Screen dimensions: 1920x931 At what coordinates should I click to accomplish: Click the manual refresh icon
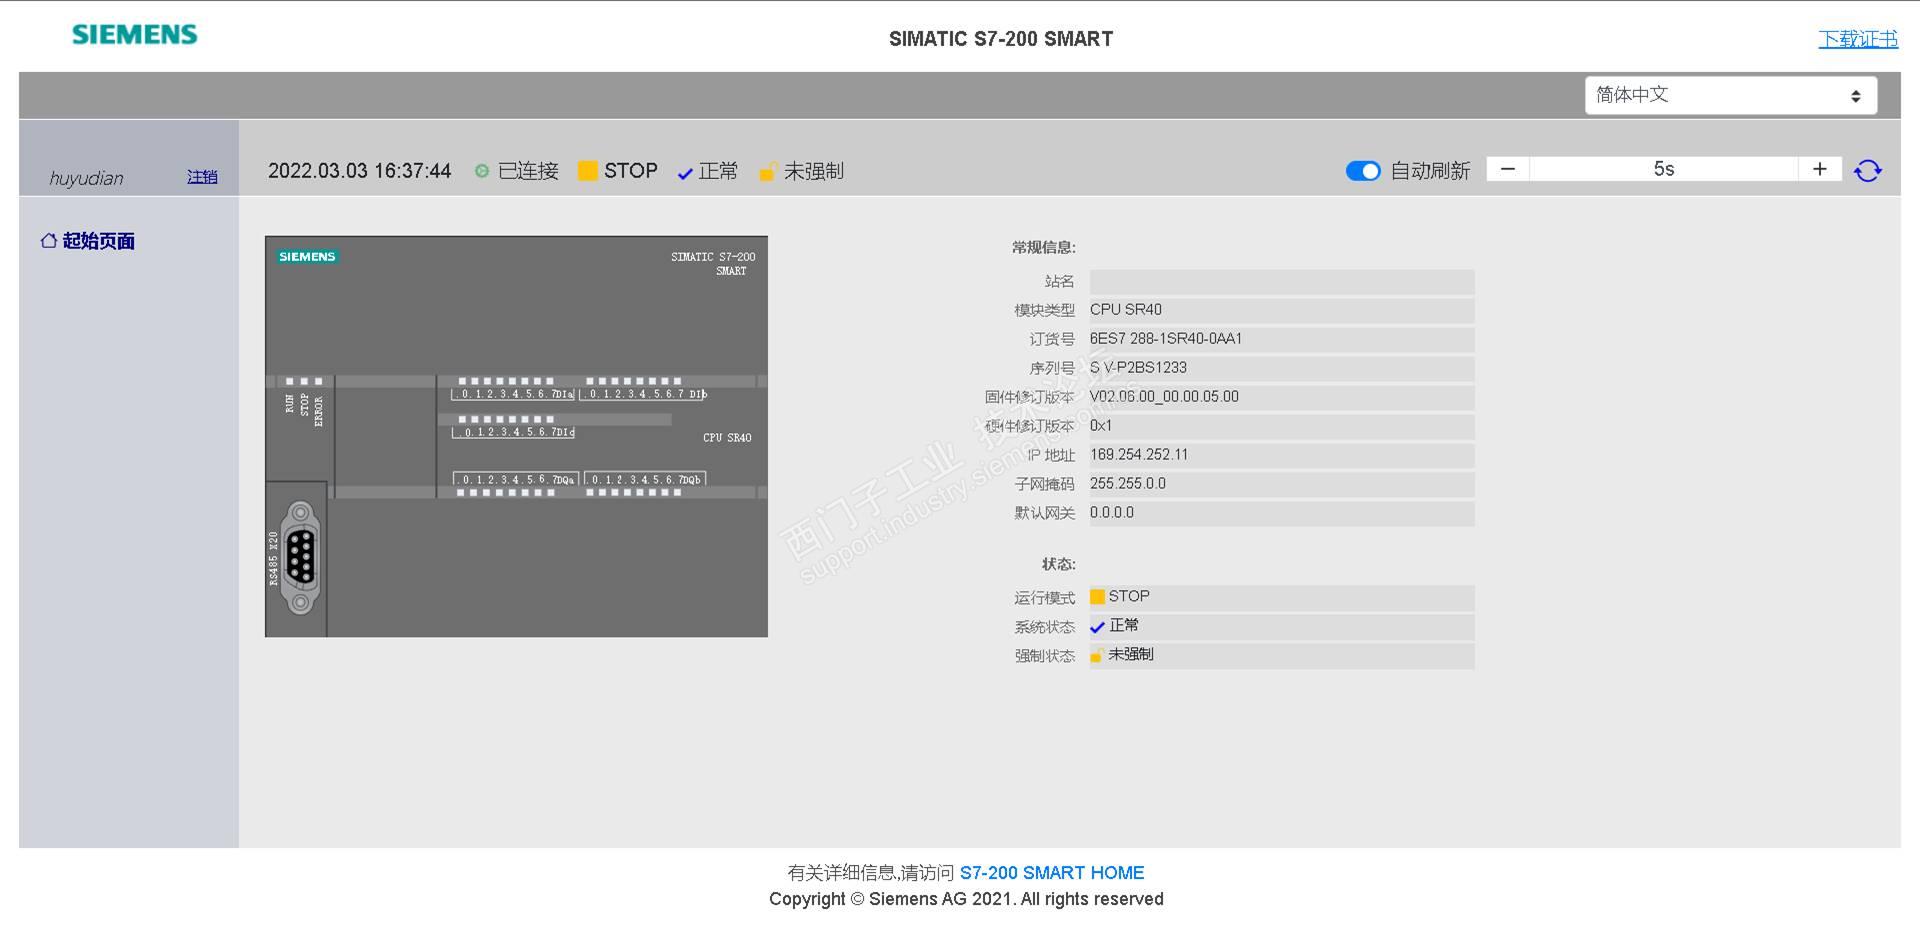pyautogui.click(x=1867, y=171)
